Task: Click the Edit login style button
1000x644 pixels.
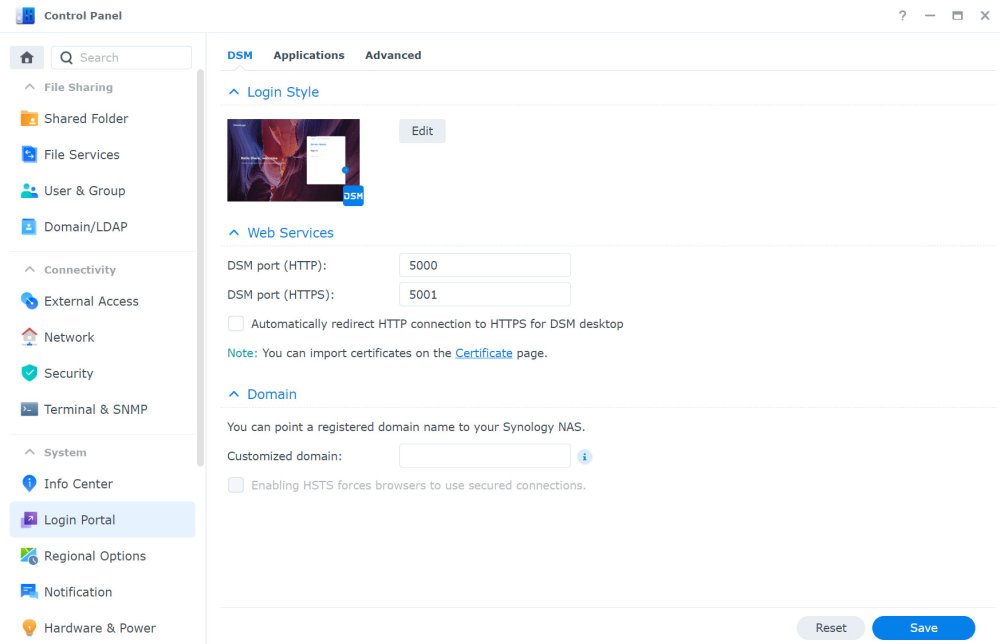Action: point(422,131)
